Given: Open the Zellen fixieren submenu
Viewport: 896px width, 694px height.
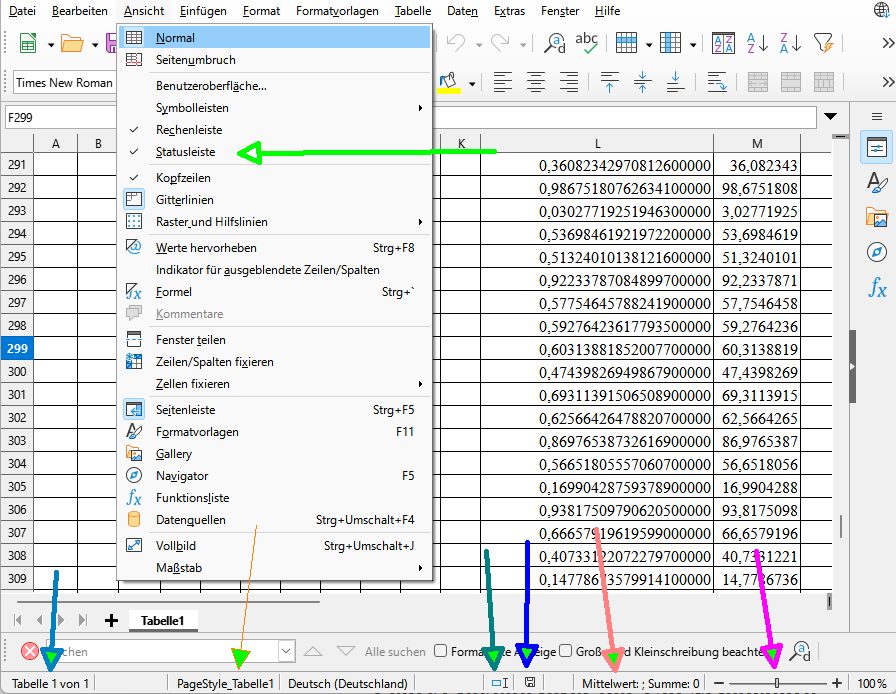Looking at the screenshot, I should click(x=274, y=384).
